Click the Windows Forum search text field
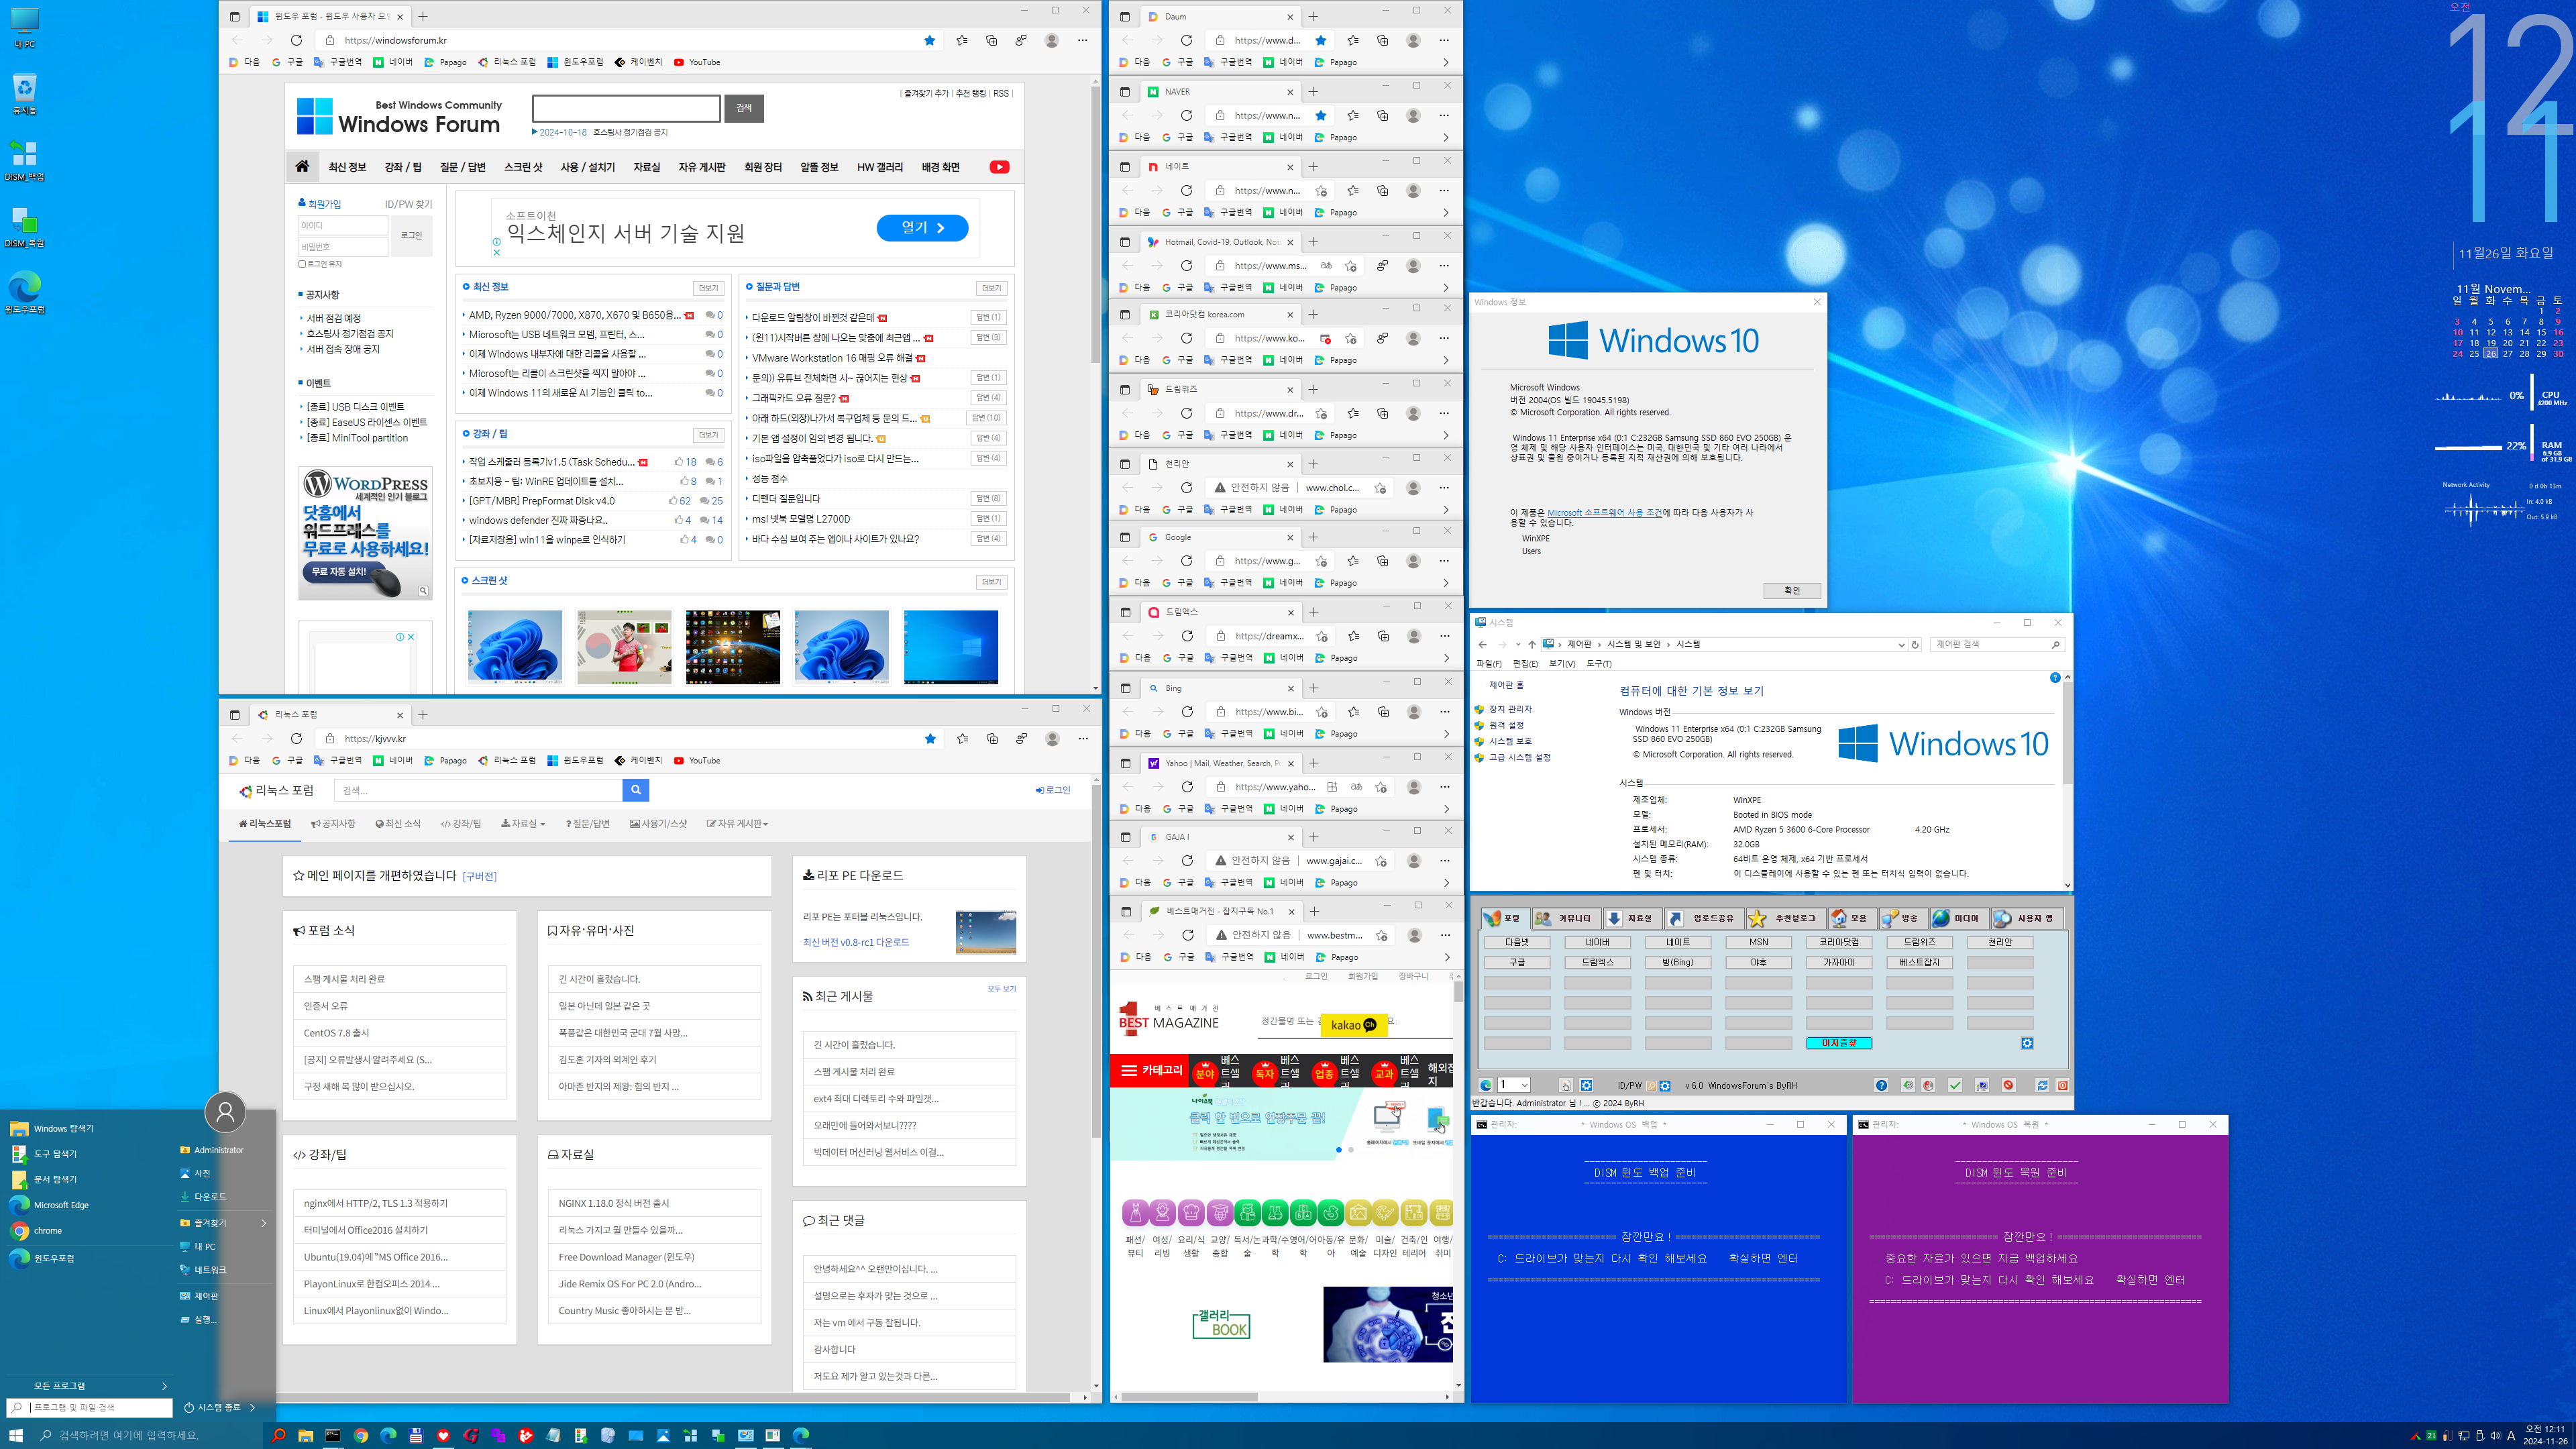2576x1449 pixels. (626, 108)
